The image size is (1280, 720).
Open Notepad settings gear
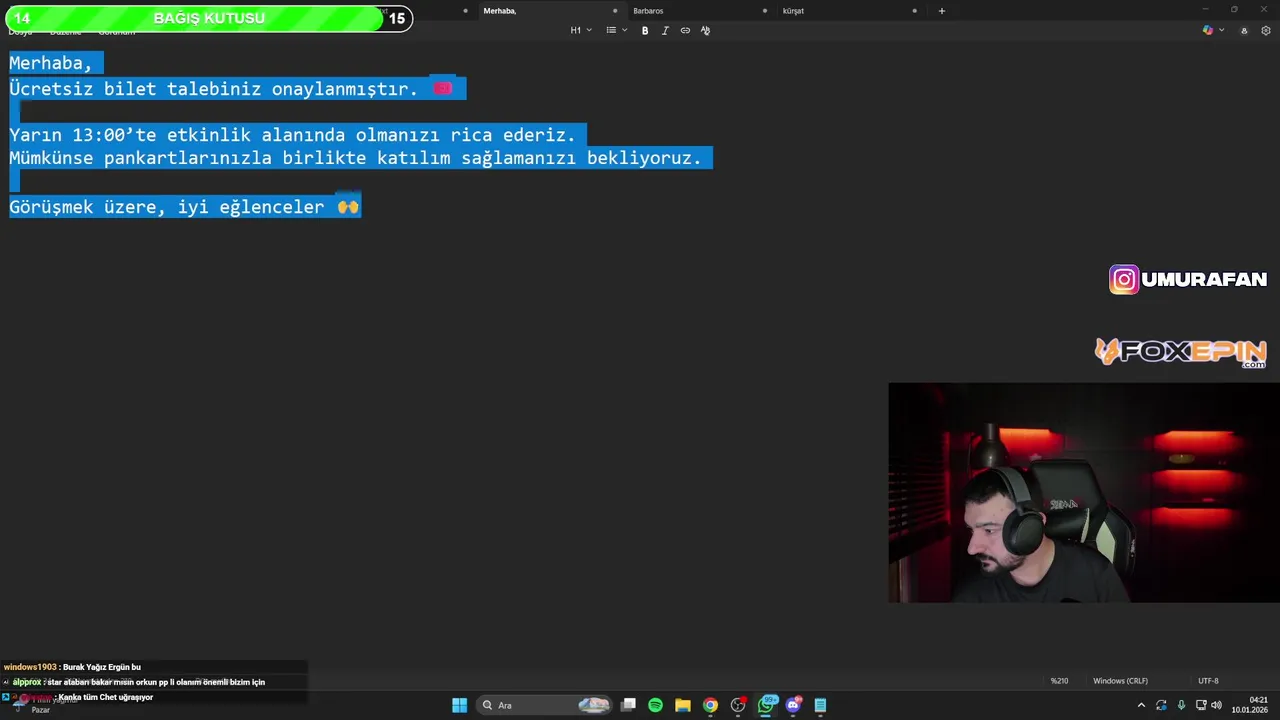click(1266, 30)
